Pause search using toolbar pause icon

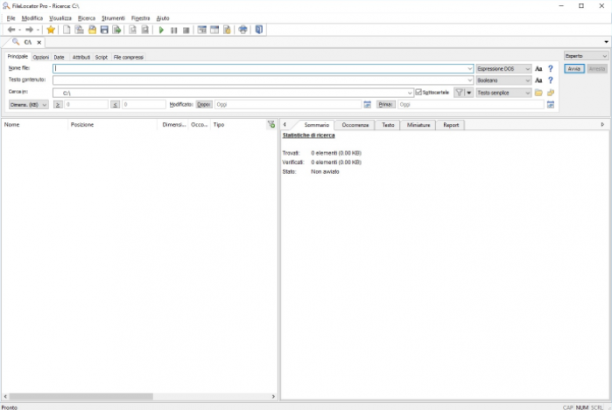click(174, 30)
